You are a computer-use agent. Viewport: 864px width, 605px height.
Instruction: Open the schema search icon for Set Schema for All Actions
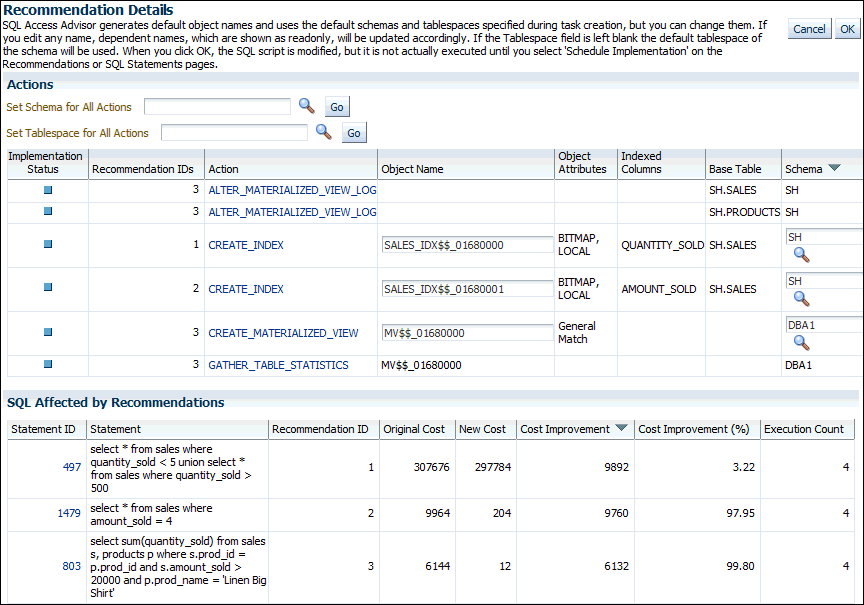(x=305, y=106)
